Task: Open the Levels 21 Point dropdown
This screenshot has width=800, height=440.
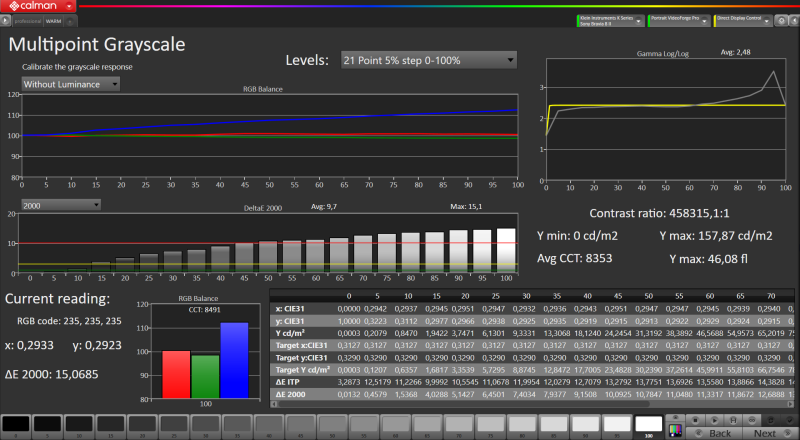Action: 429,60
